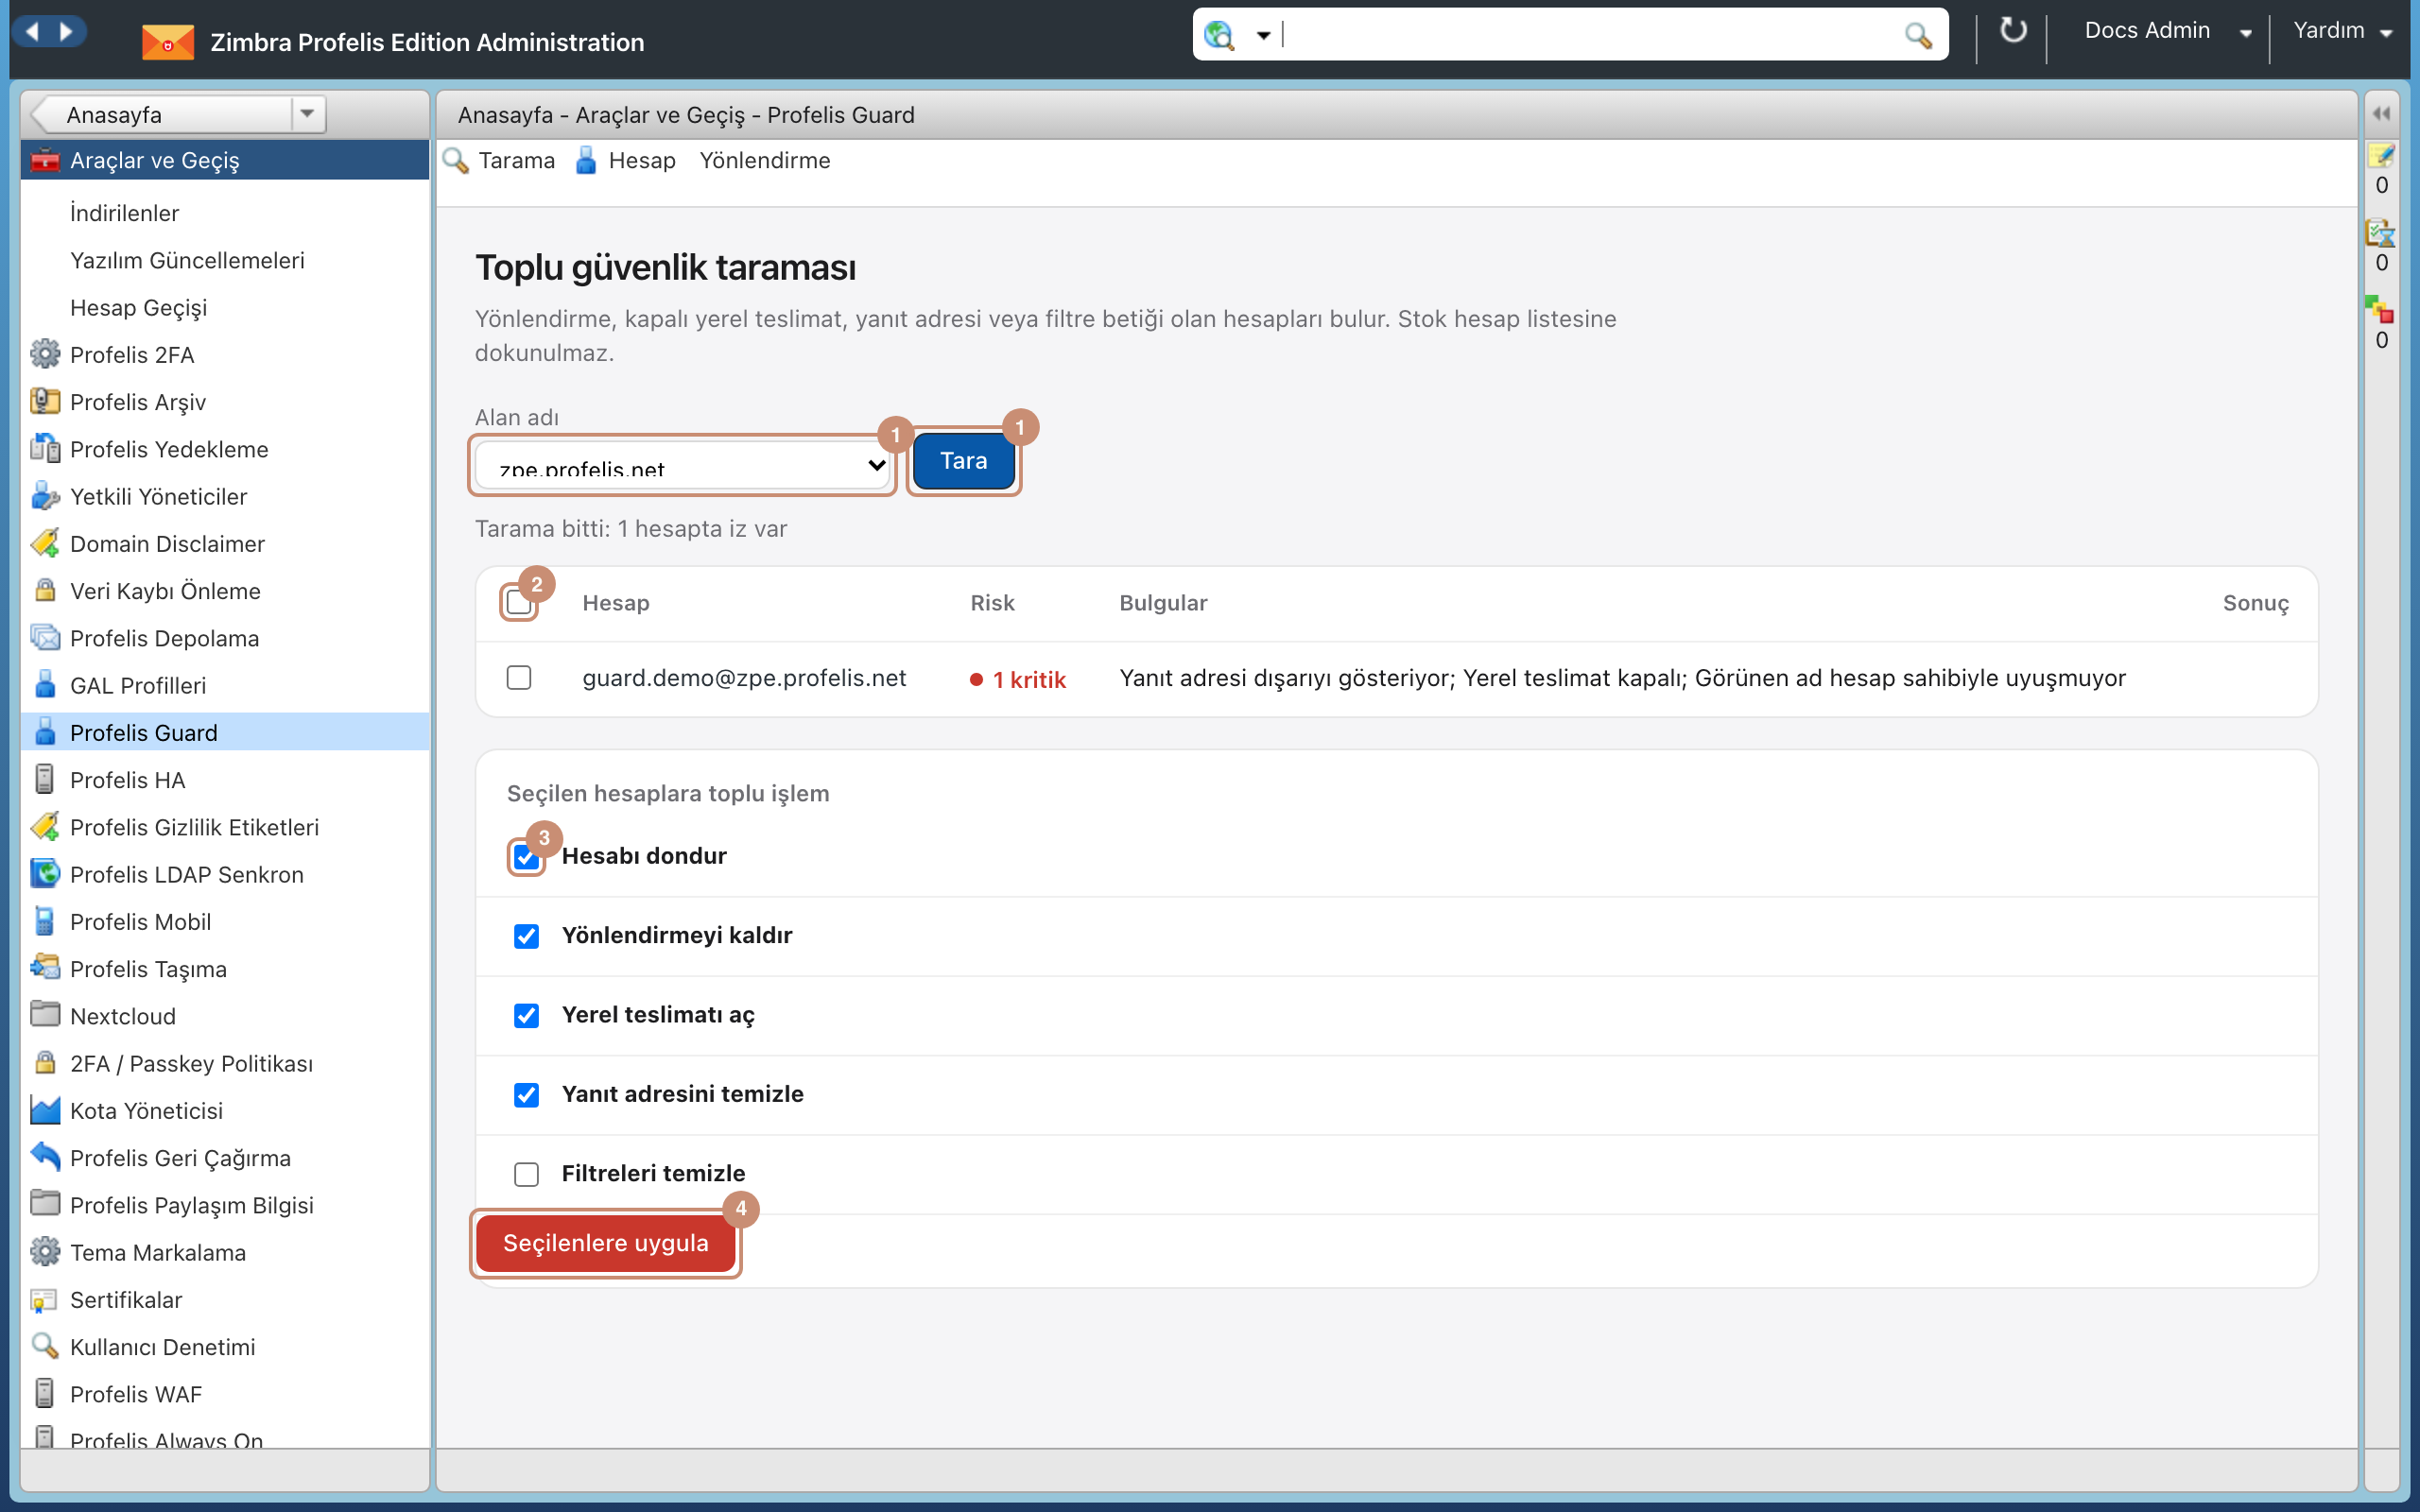
Task: Click the '1 kritik' risk label
Action: click(1018, 680)
